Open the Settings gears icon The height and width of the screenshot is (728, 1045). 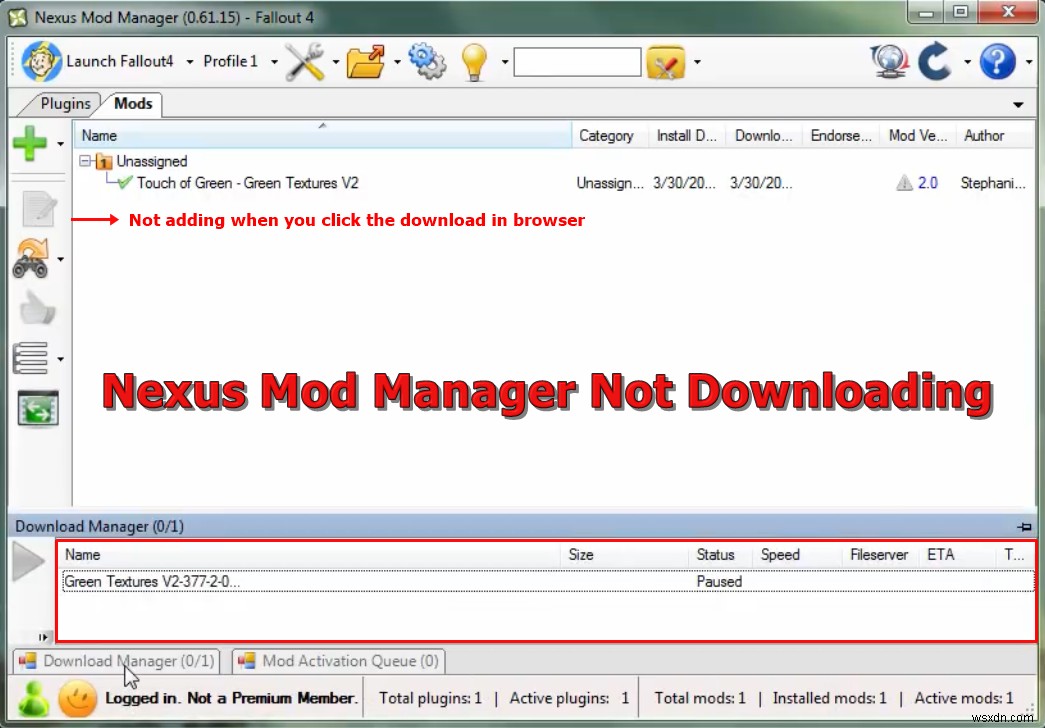point(427,61)
